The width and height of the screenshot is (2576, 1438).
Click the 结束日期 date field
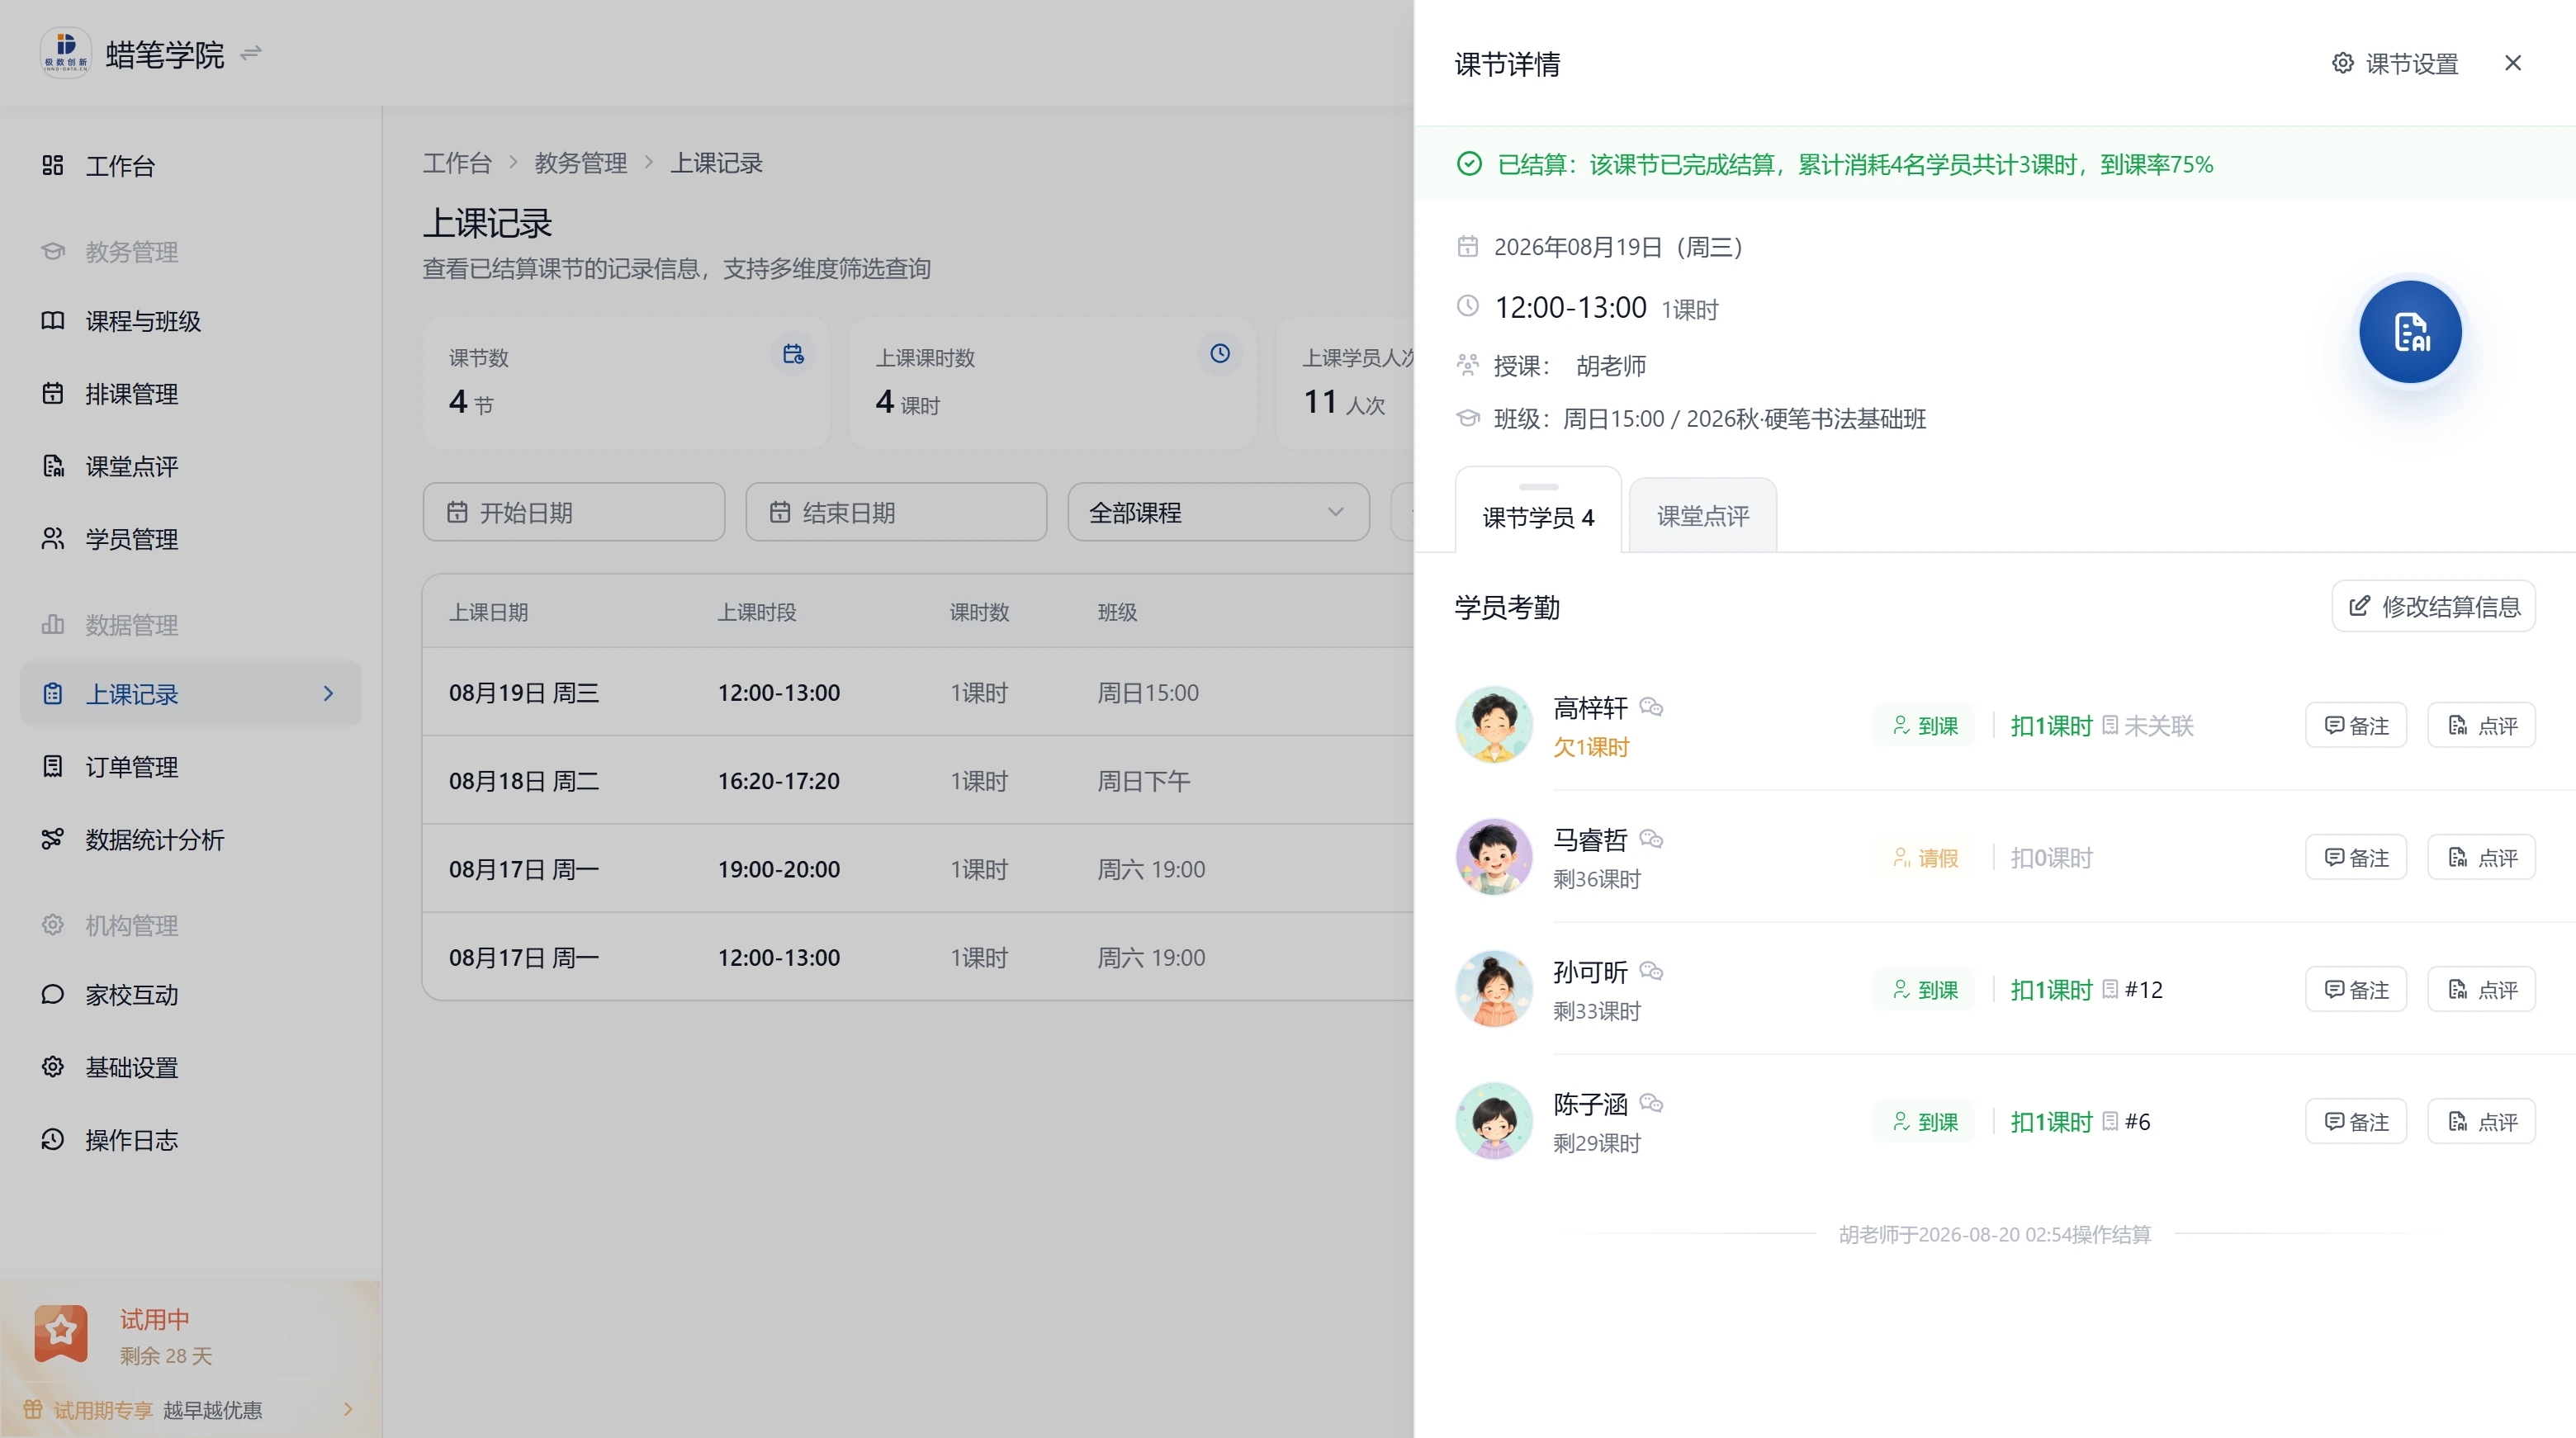[896, 513]
